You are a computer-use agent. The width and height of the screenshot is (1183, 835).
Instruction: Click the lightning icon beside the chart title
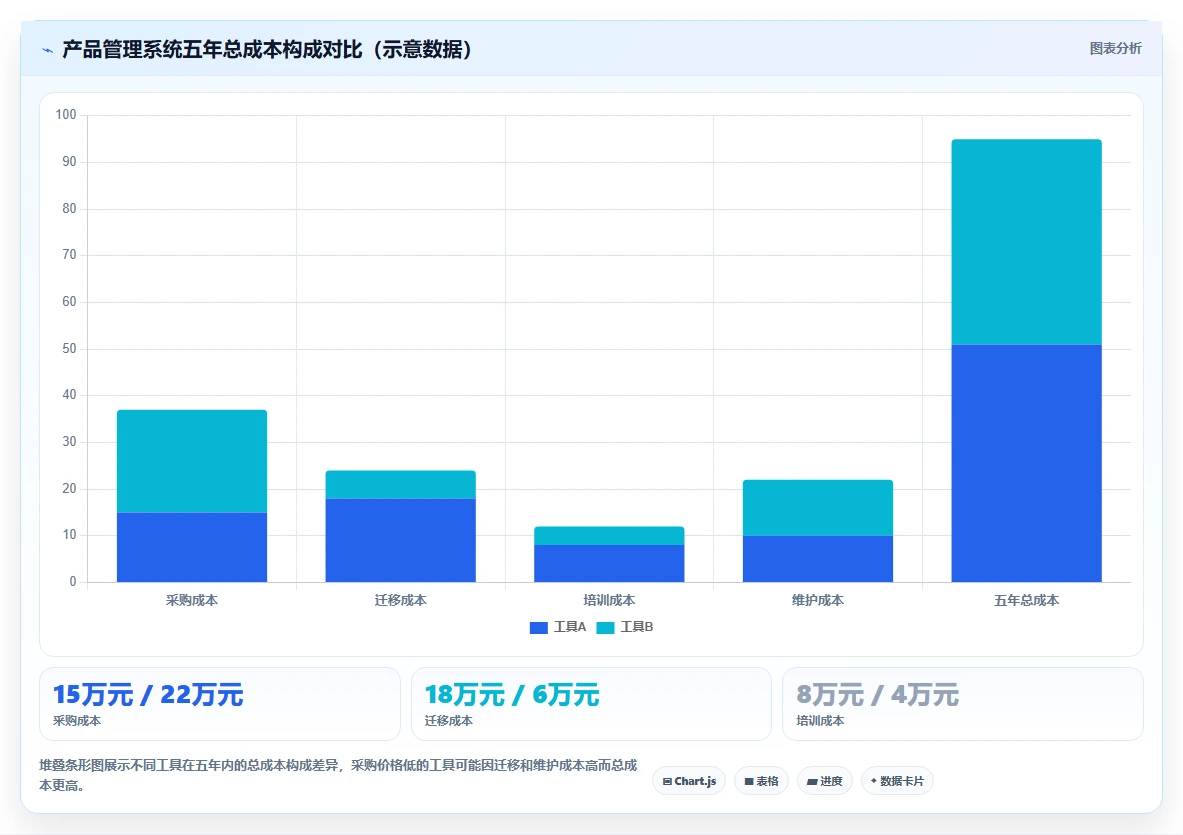(x=48, y=51)
